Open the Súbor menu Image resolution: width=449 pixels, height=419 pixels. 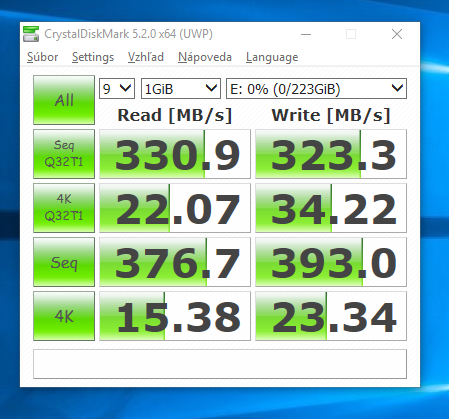tap(42, 57)
